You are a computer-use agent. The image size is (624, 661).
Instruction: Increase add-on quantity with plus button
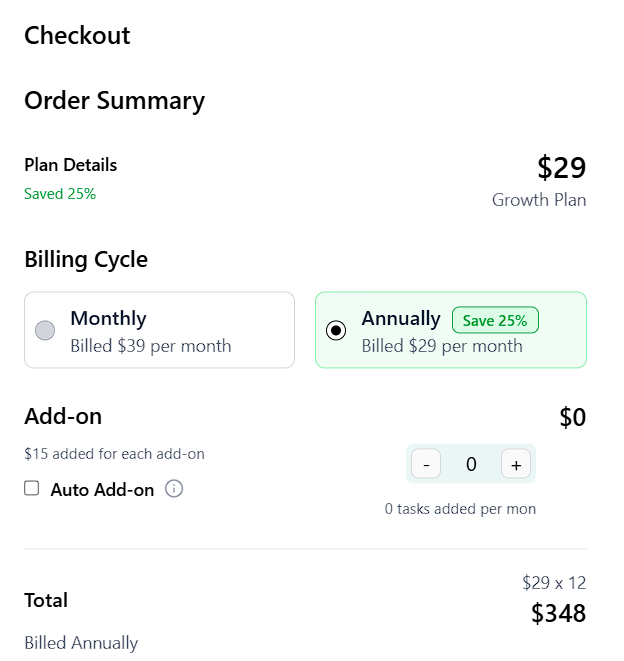pyautogui.click(x=516, y=464)
